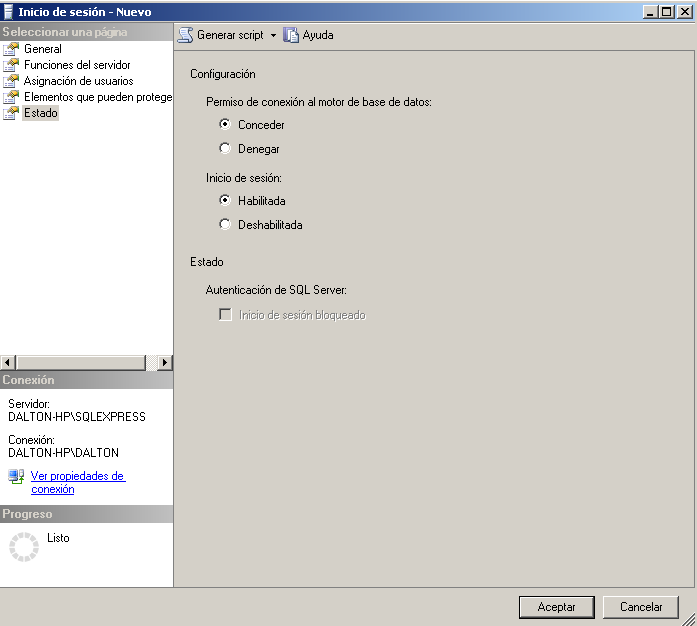Select the Habilitada radio button

(225, 200)
